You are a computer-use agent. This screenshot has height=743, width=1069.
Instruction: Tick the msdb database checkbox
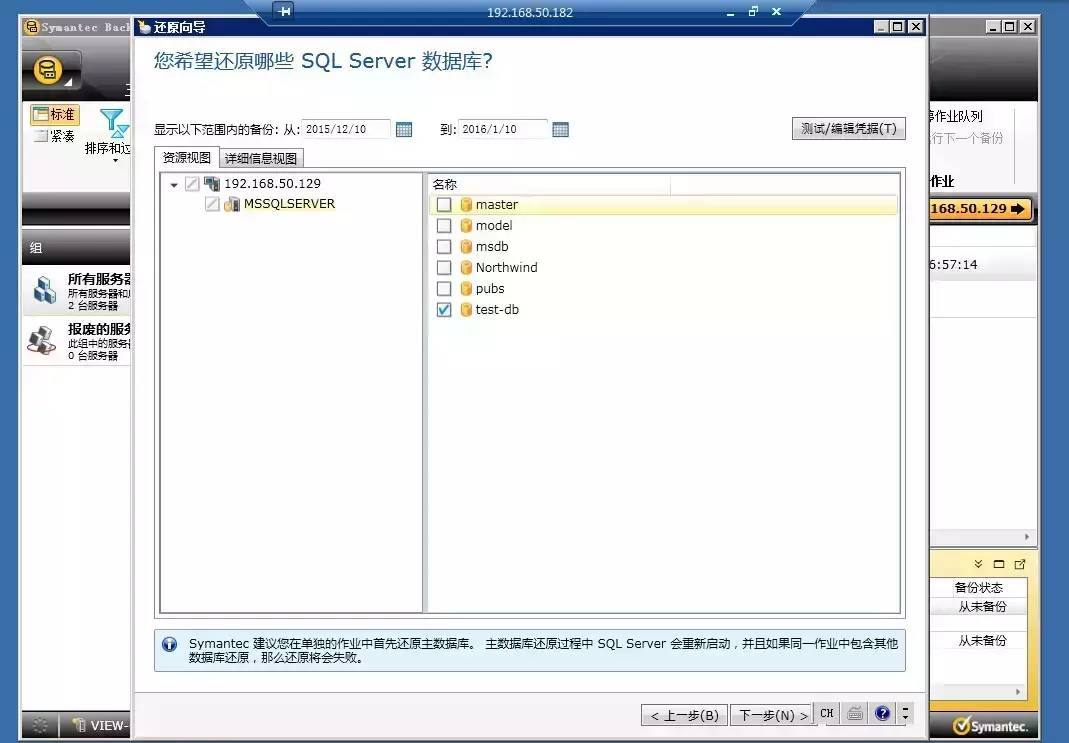[x=444, y=247]
